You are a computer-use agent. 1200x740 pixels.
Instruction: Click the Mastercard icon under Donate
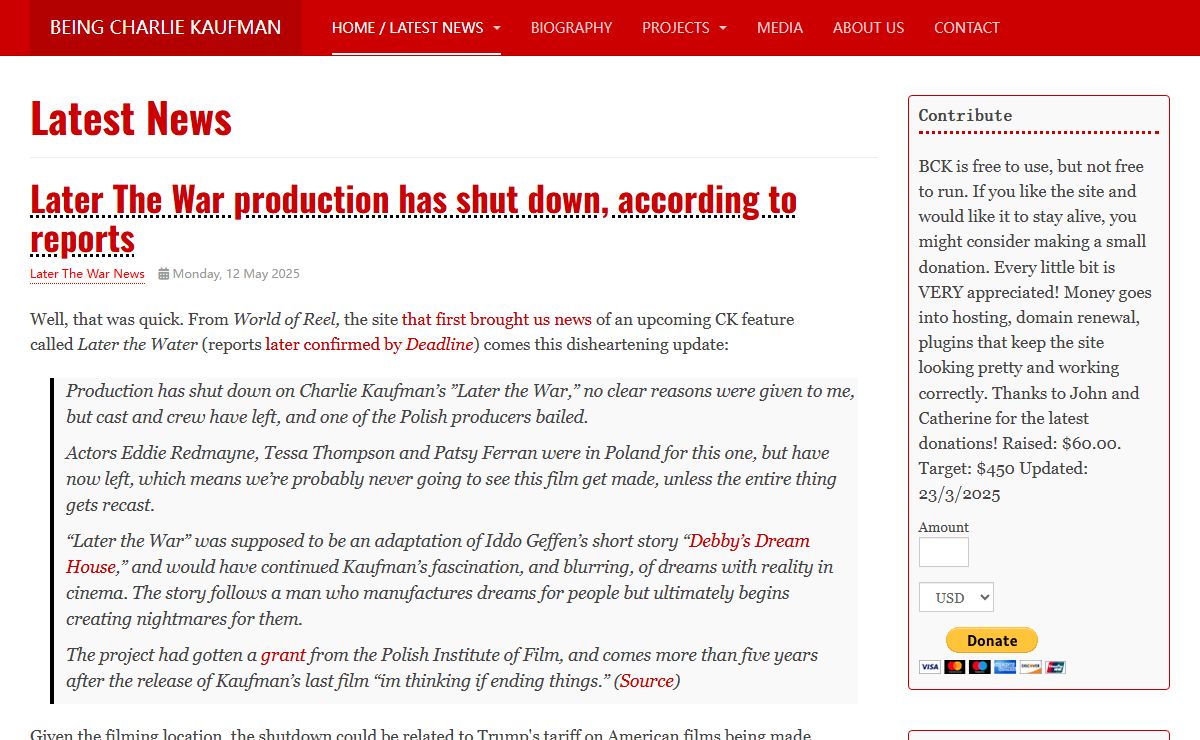point(955,667)
